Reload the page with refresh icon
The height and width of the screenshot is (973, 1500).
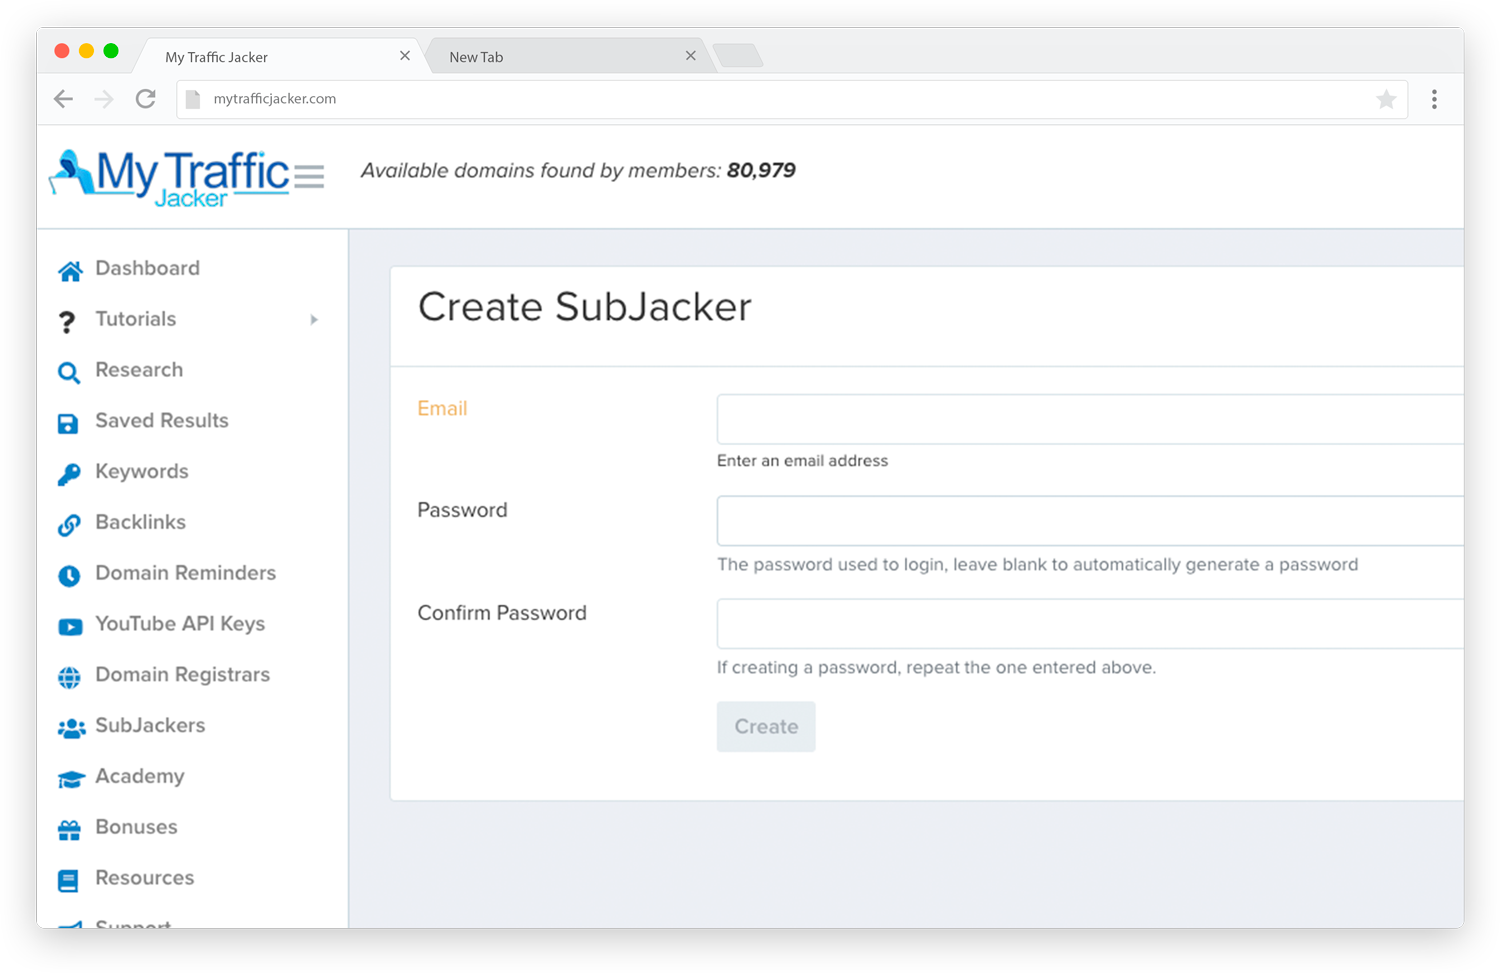pyautogui.click(x=146, y=99)
